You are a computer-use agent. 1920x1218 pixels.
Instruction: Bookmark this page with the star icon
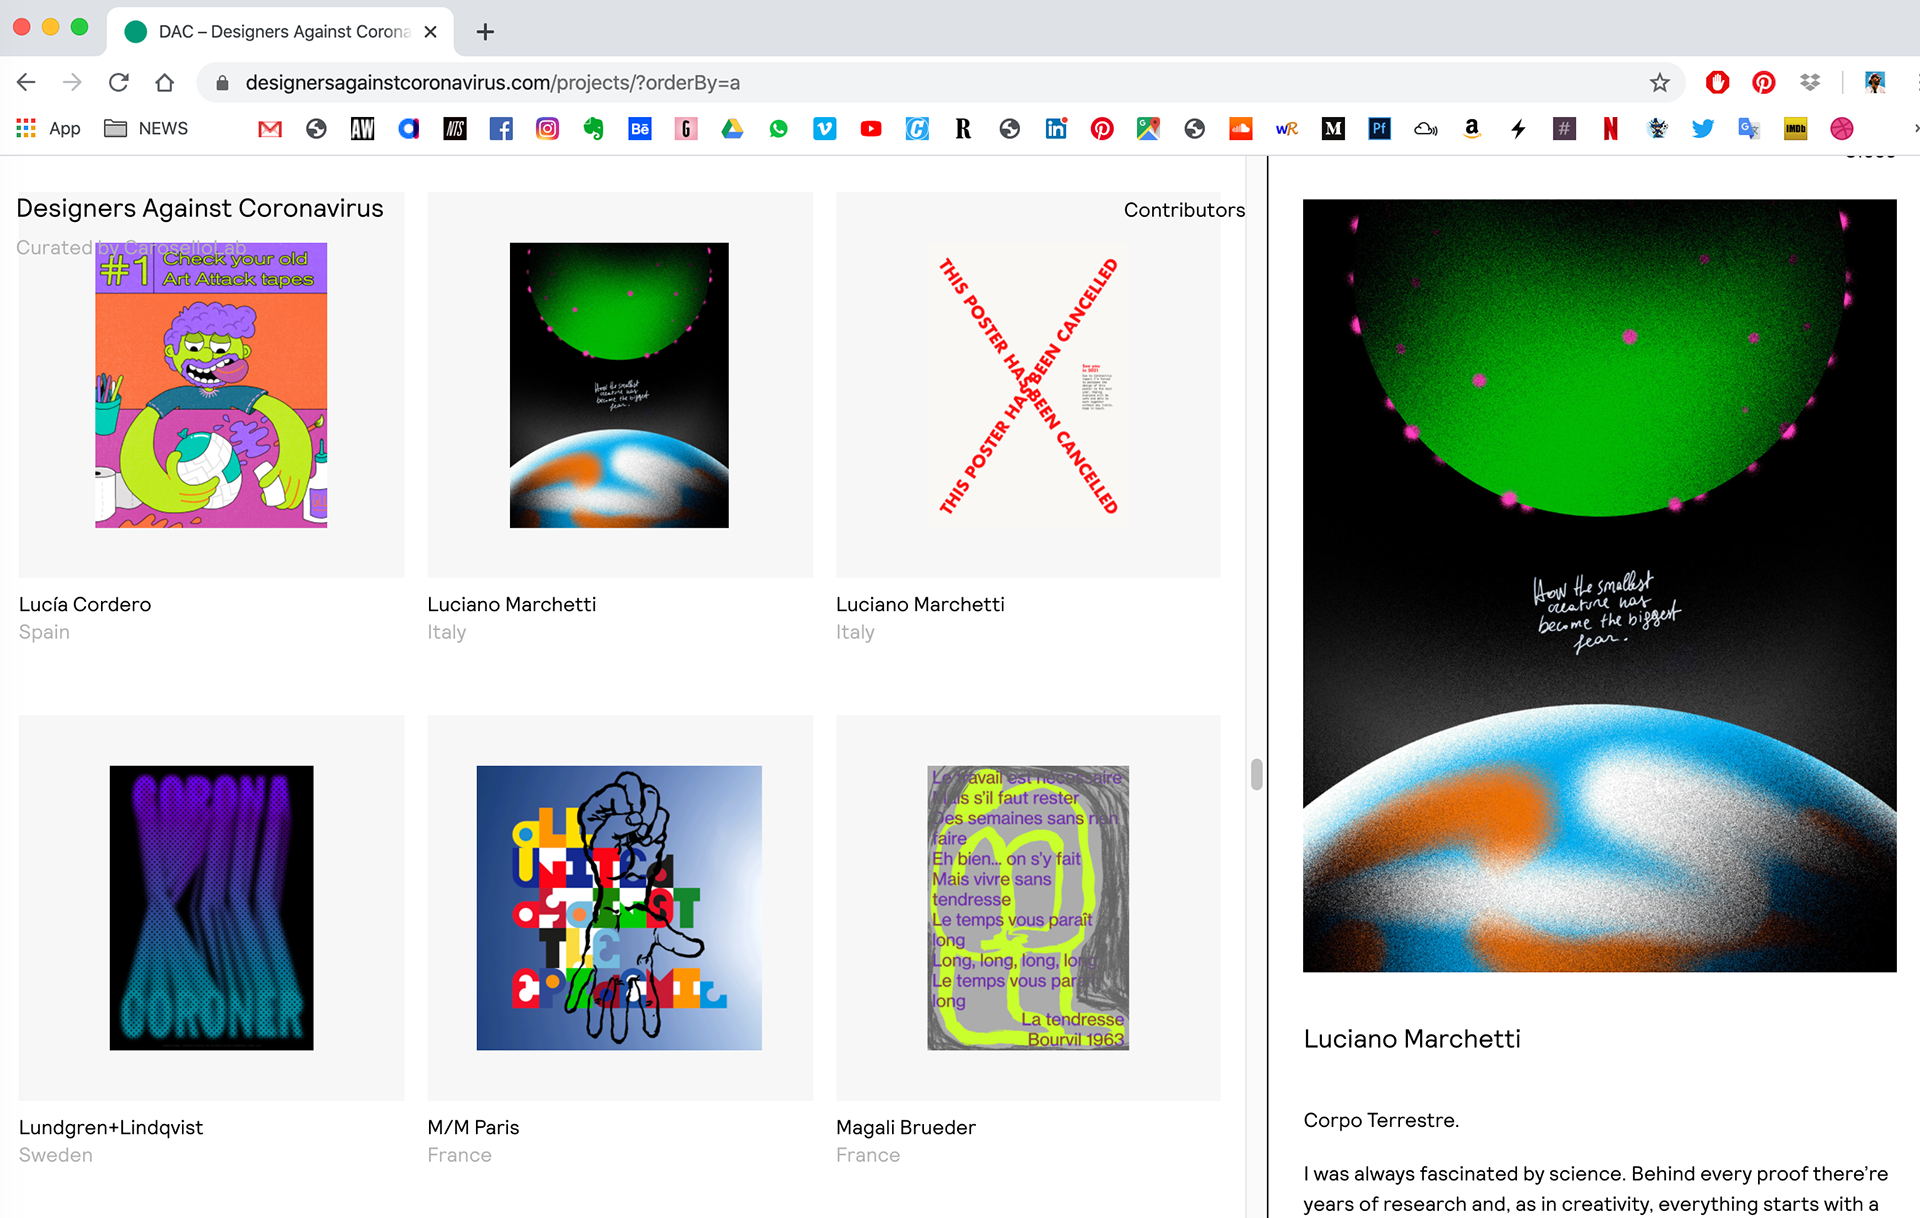pos(1660,83)
